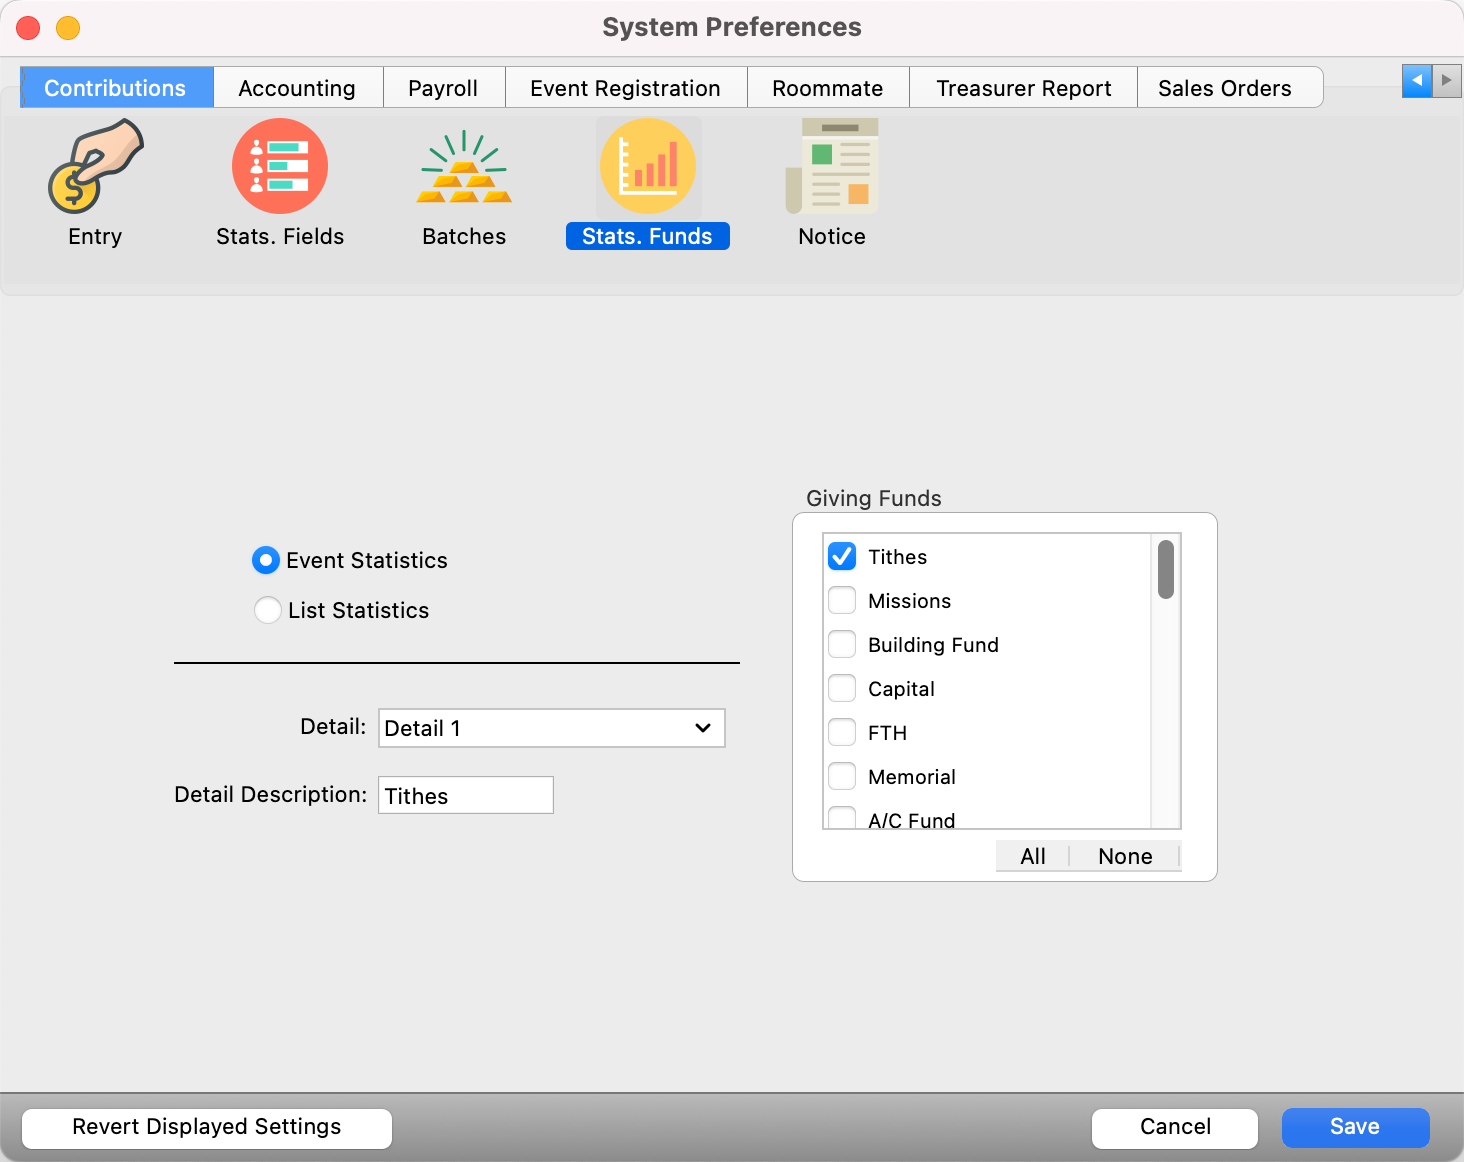This screenshot has height=1162, width=1464.
Task: Open the Treasurer Report tab
Action: [1023, 88]
